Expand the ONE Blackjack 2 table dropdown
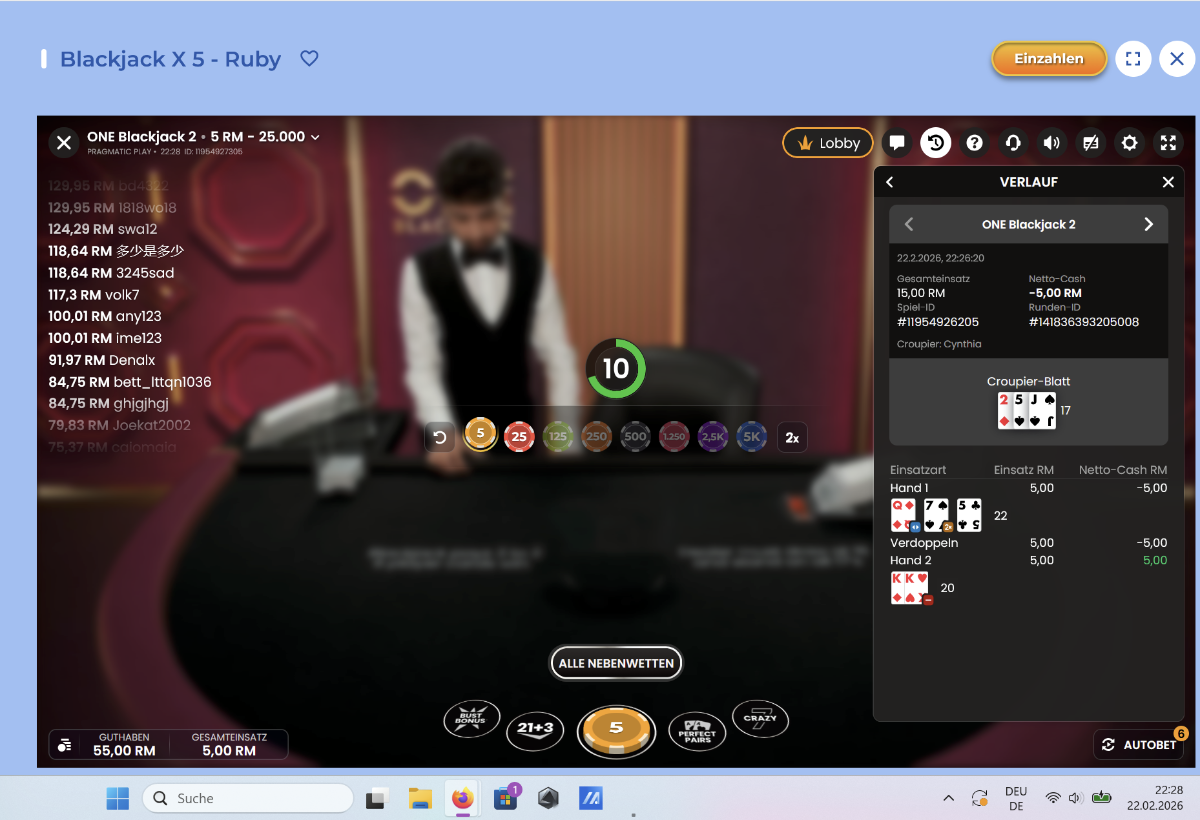 pos(315,137)
